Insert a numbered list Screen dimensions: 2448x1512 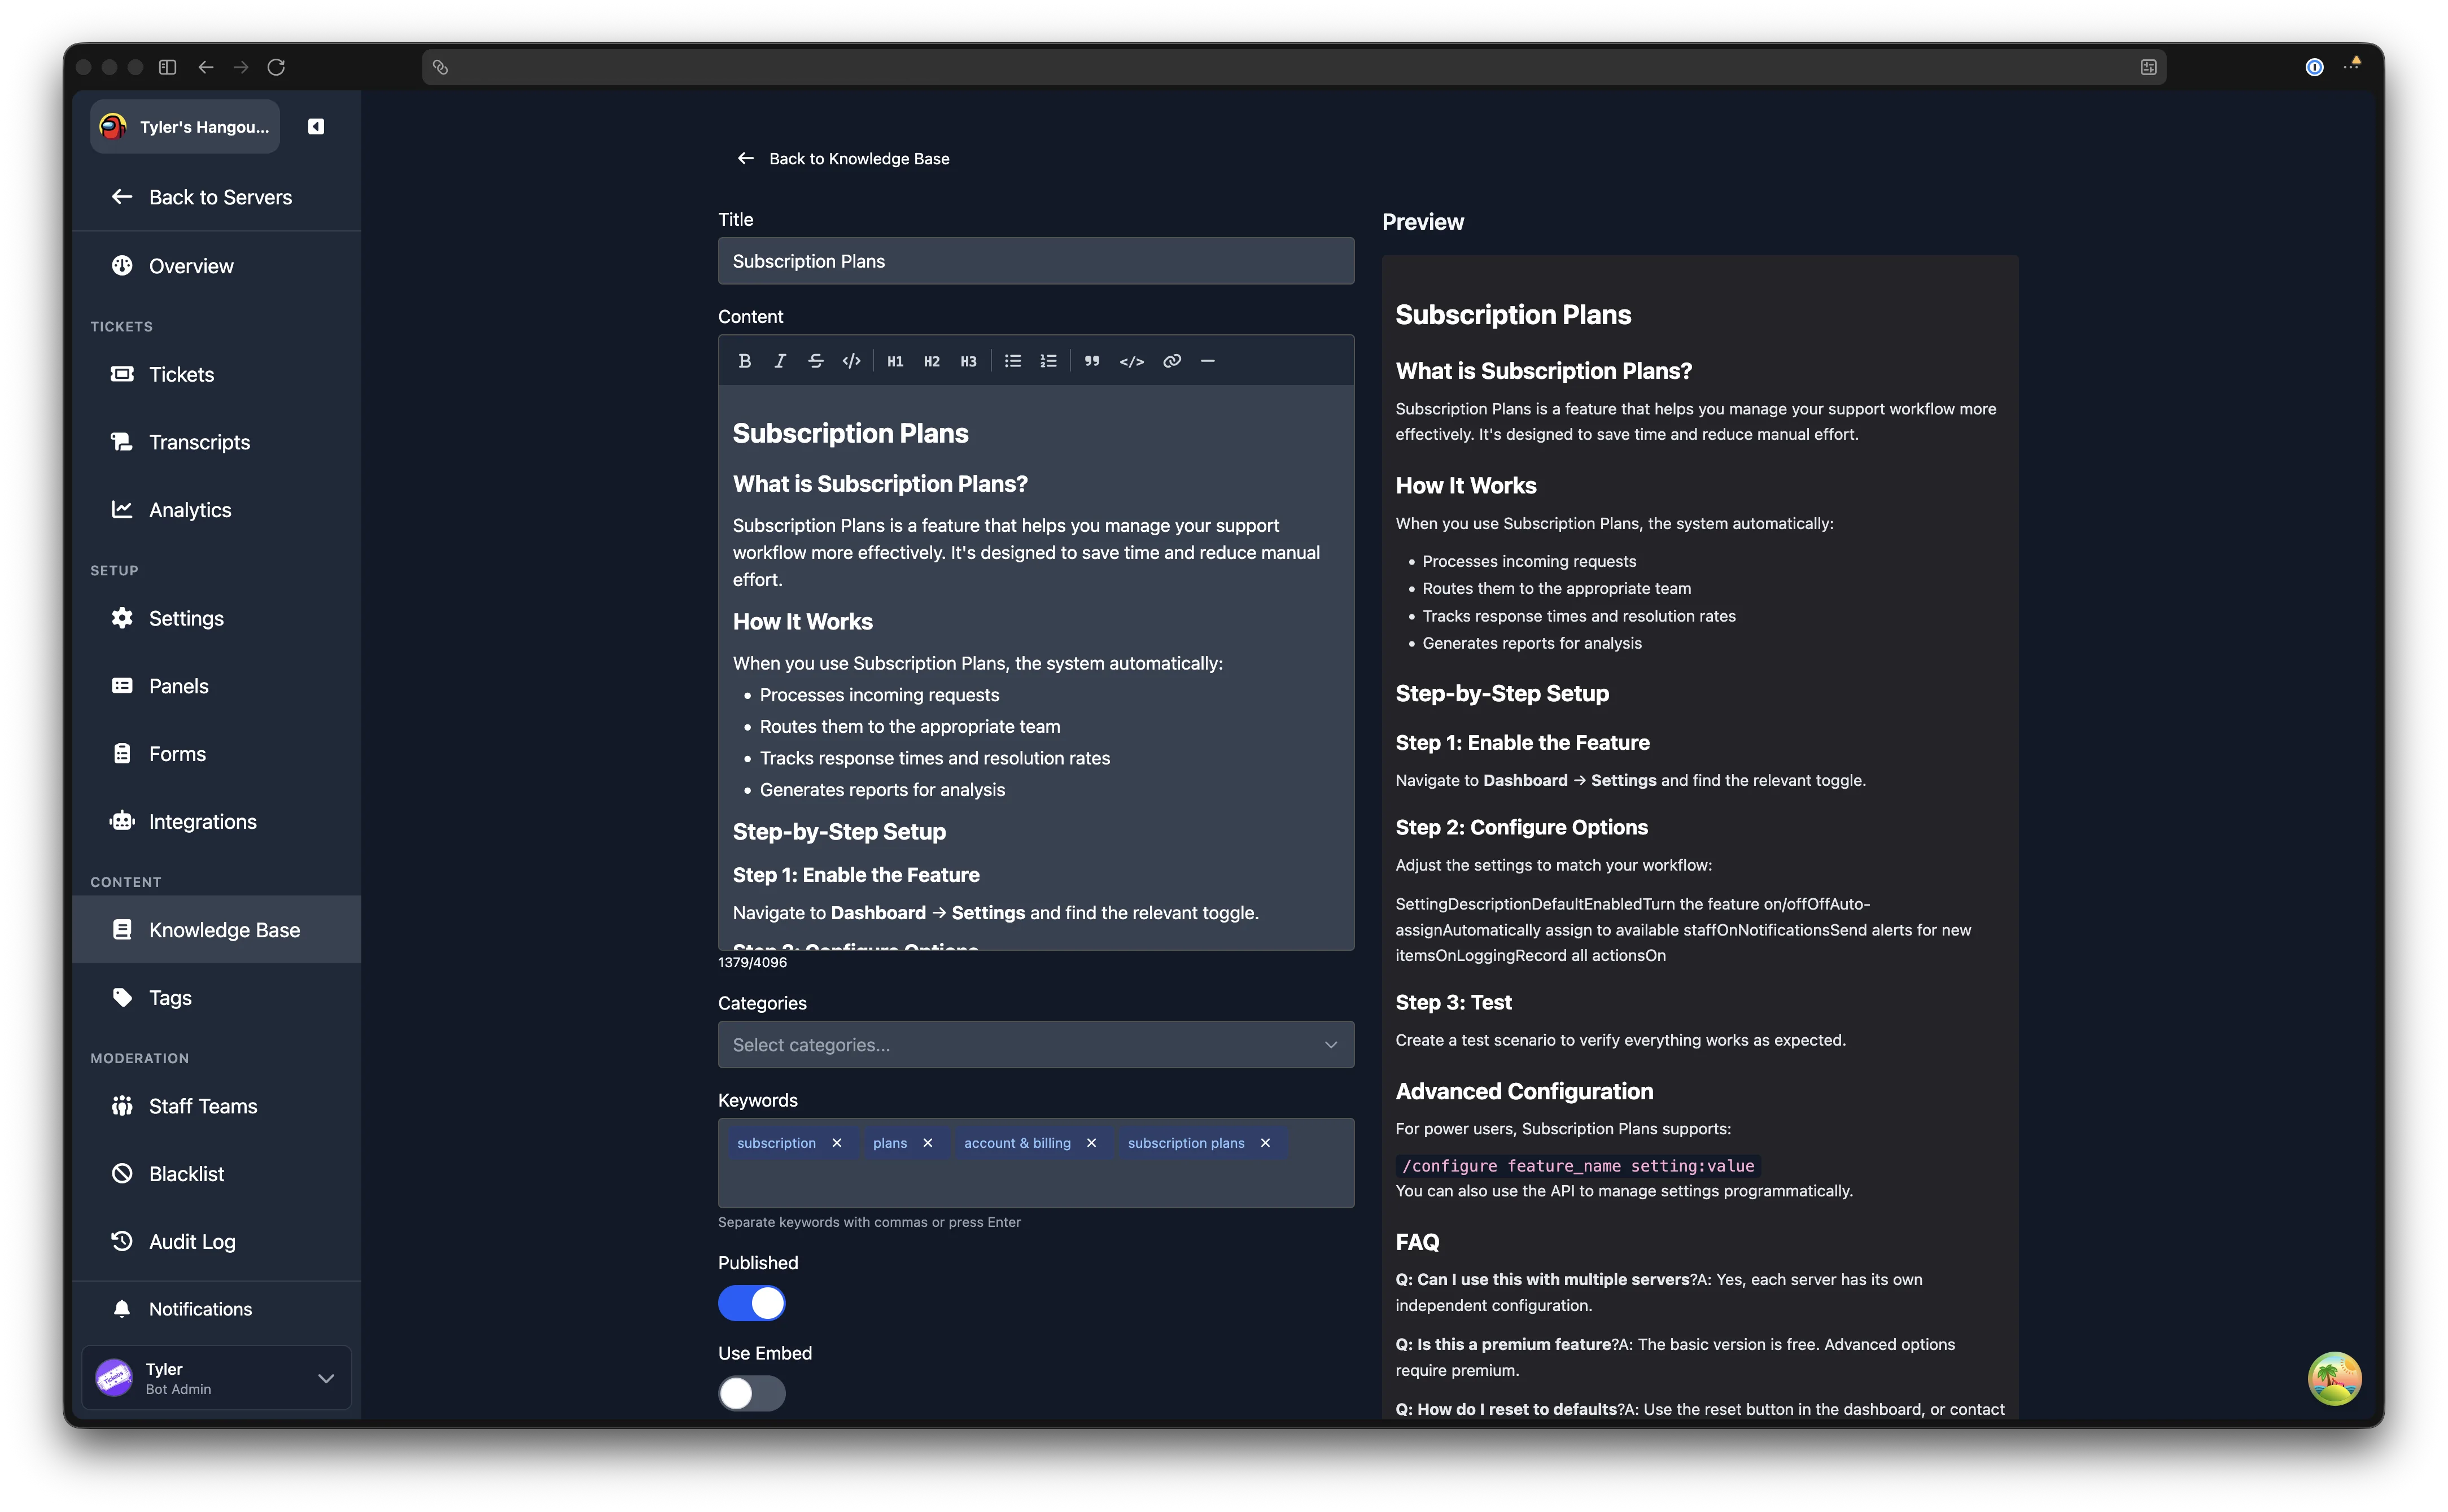click(x=1048, y=361)
